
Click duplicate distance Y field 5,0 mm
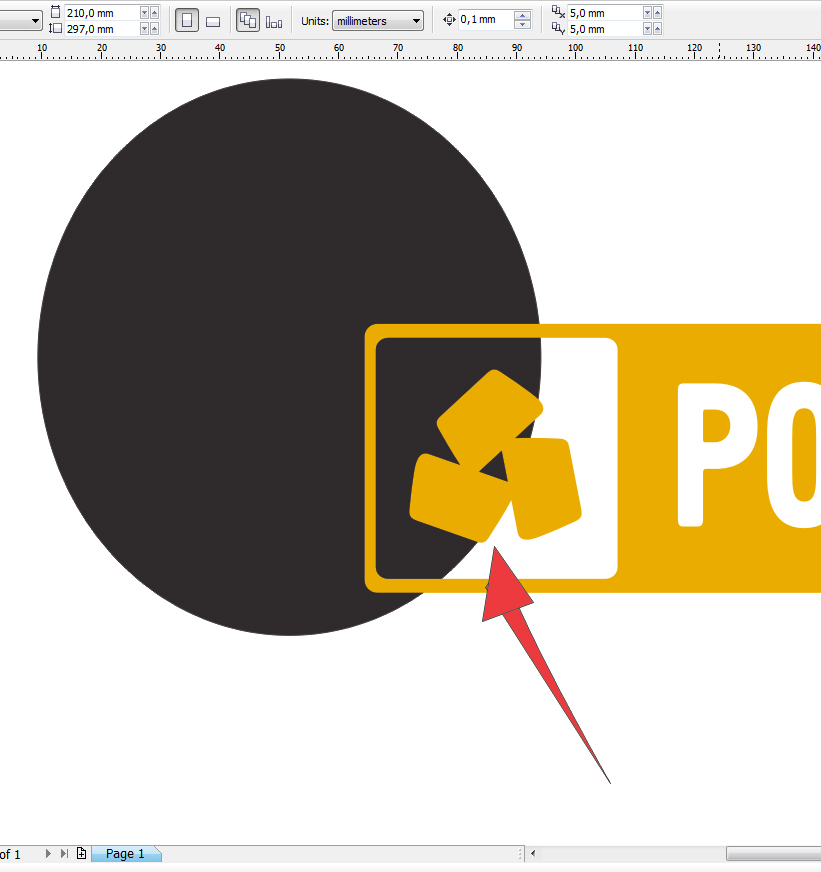pos(605,29)
